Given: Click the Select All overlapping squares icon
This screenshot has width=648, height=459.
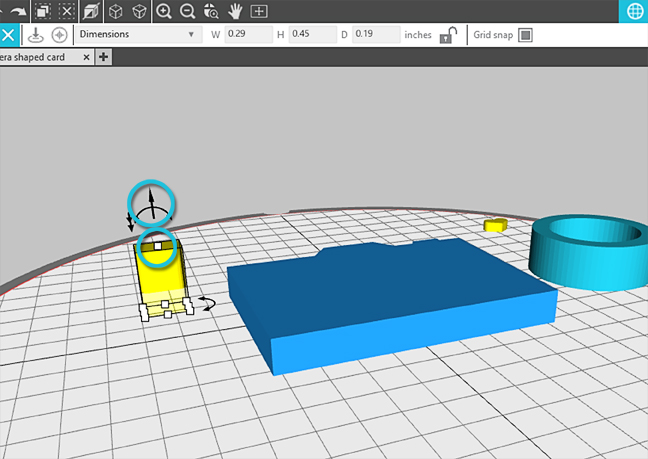Looking at the screenshot, I should click(x=43, y=11).
